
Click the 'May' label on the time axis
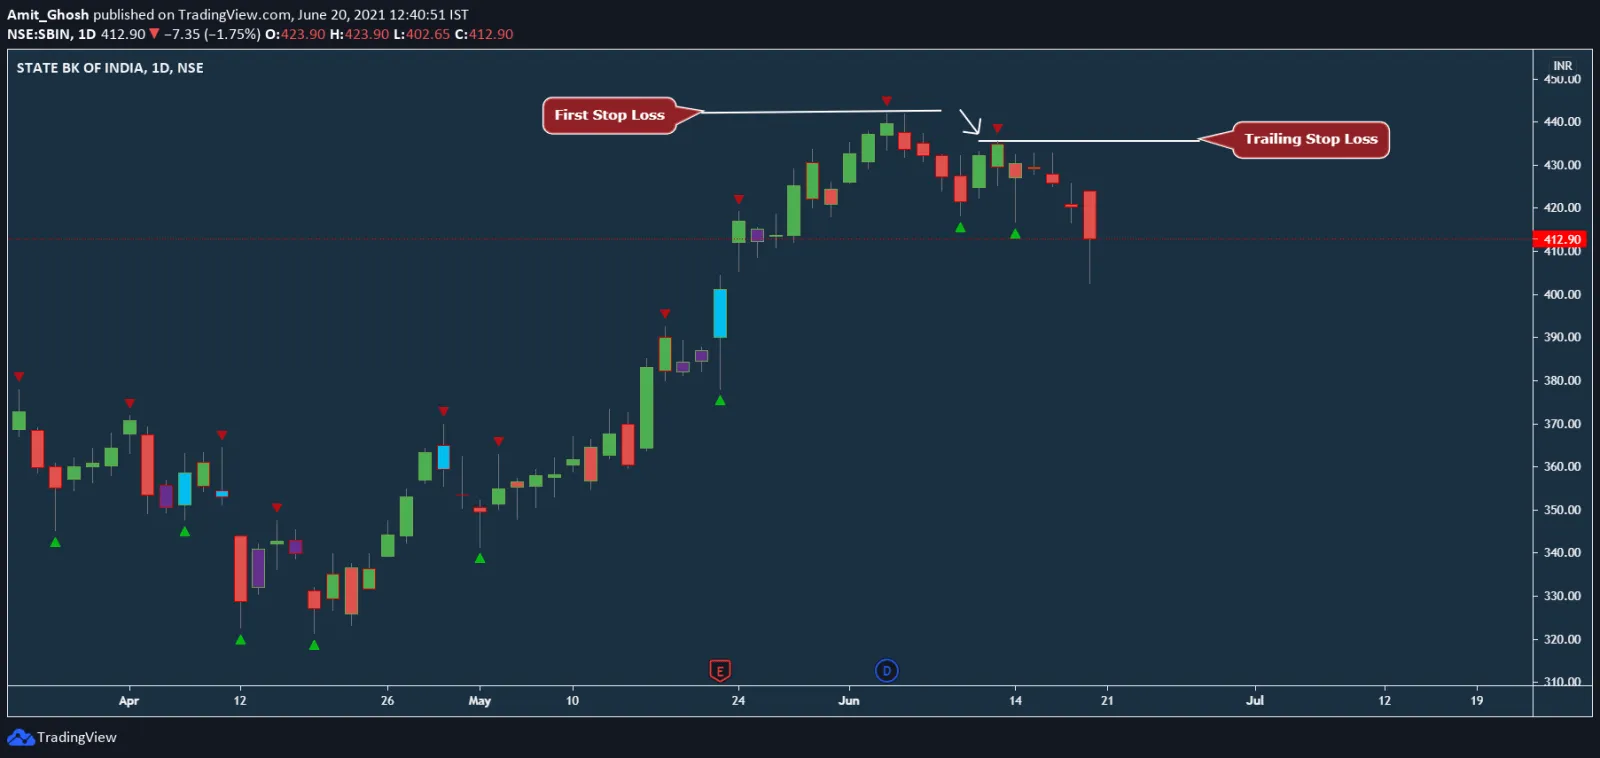(480, 700)
